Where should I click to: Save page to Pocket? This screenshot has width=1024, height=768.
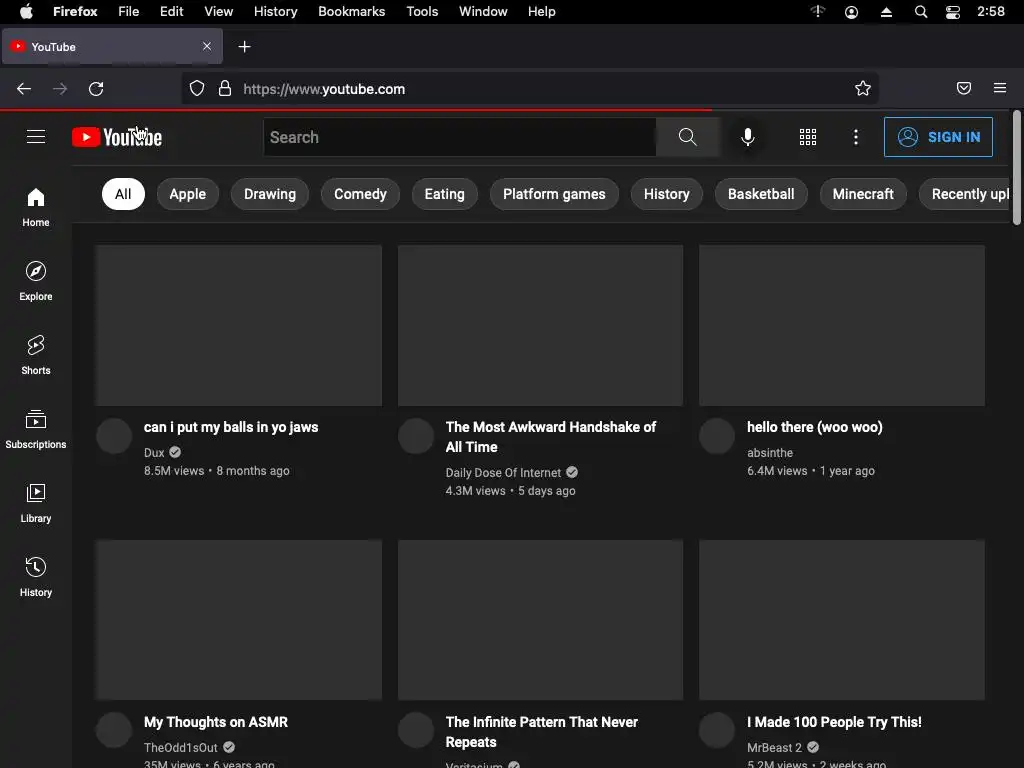click(x=964, y=89)
